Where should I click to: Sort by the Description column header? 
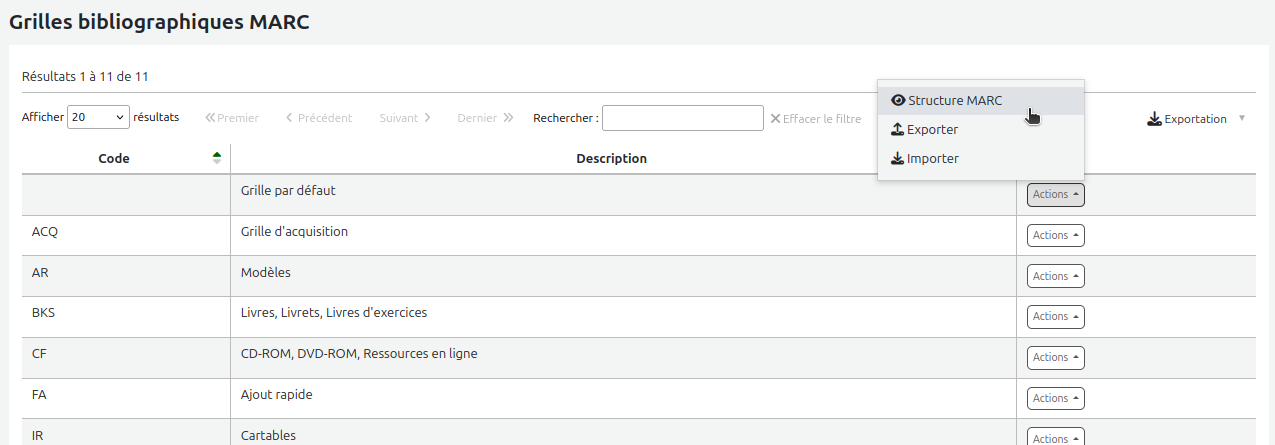point(623,159)
